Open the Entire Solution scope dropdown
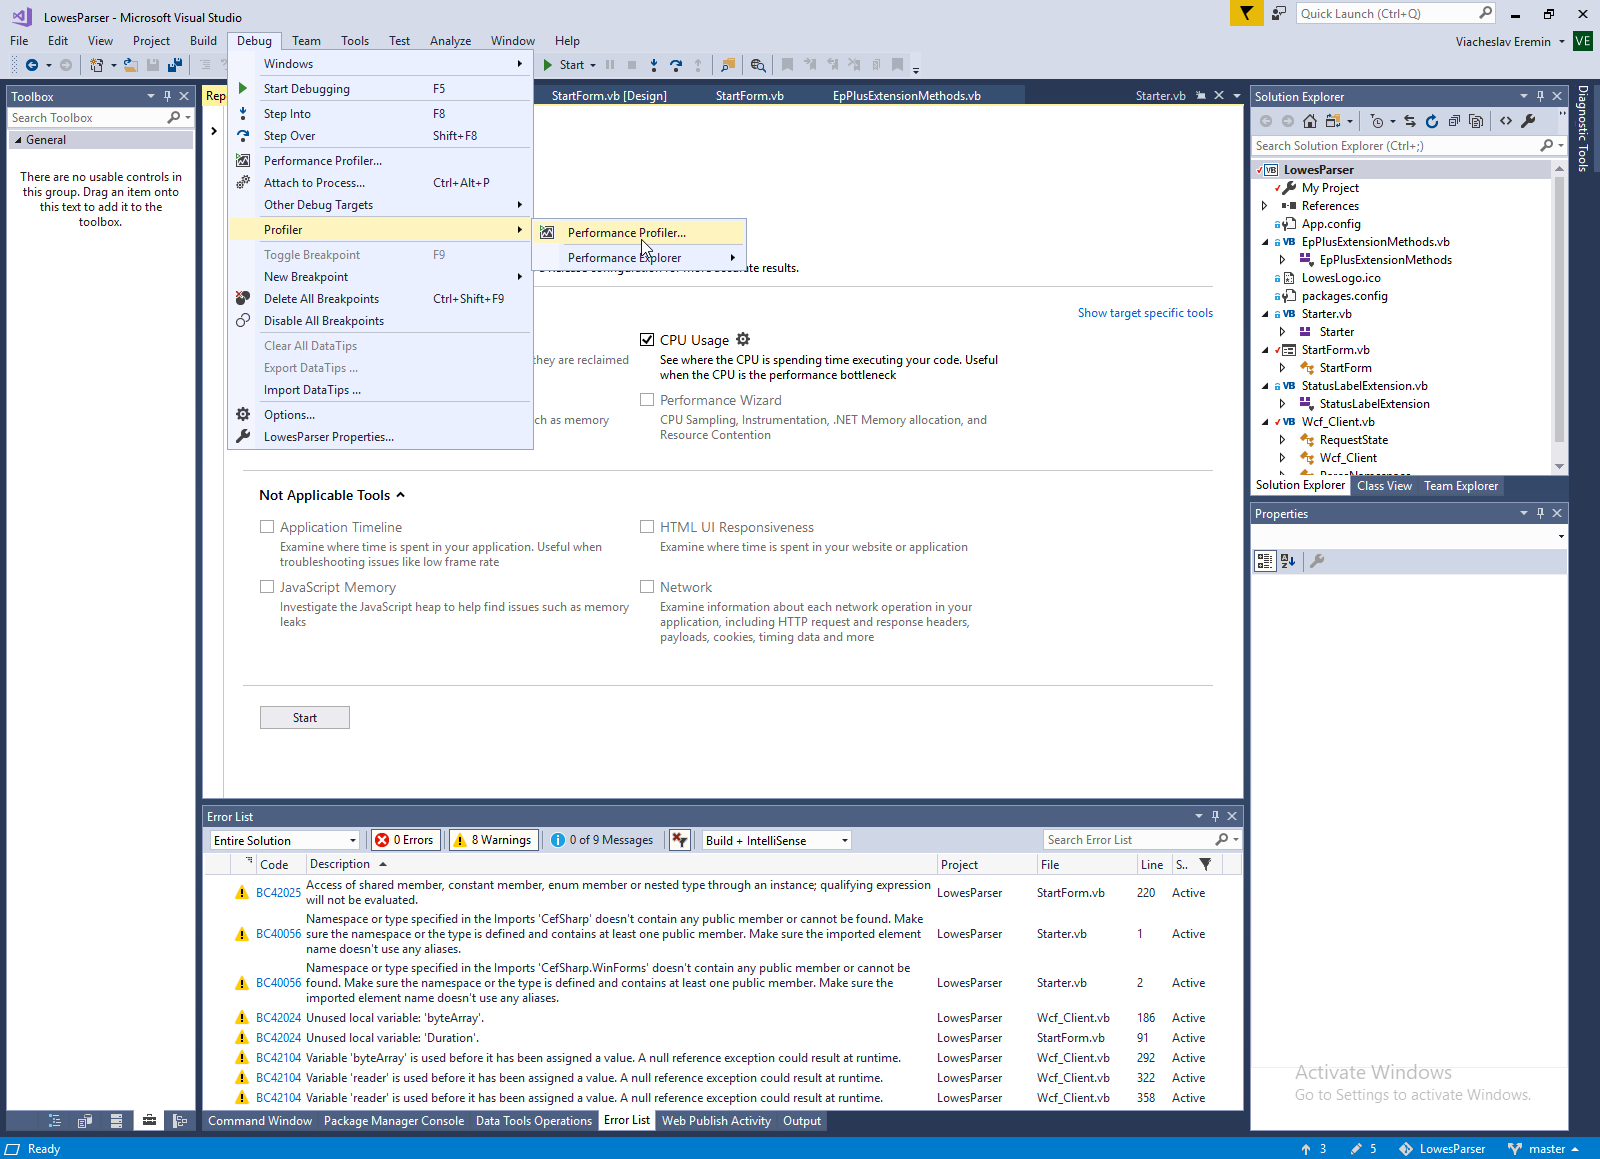Screen dimensions: 1600x1159 point(285,841)
